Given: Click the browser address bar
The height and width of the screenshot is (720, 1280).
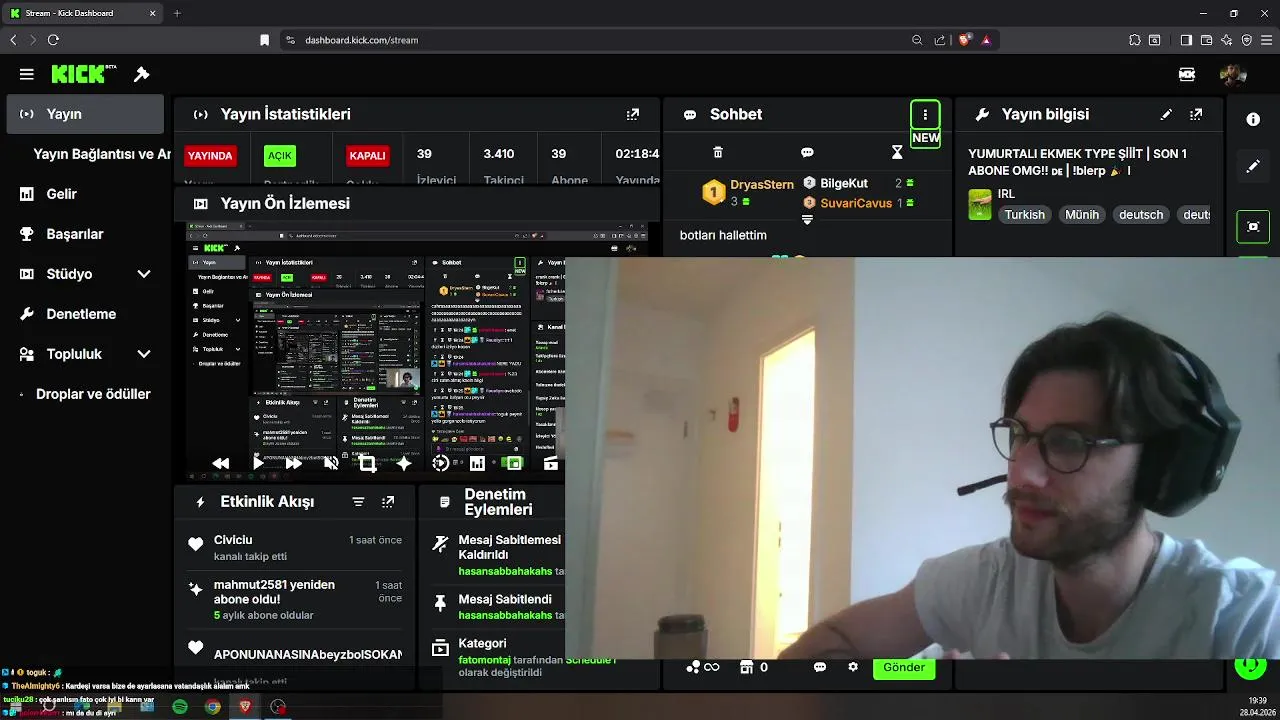Looking at the screenshot, I should pyautogui.click(x=600, y=40).
